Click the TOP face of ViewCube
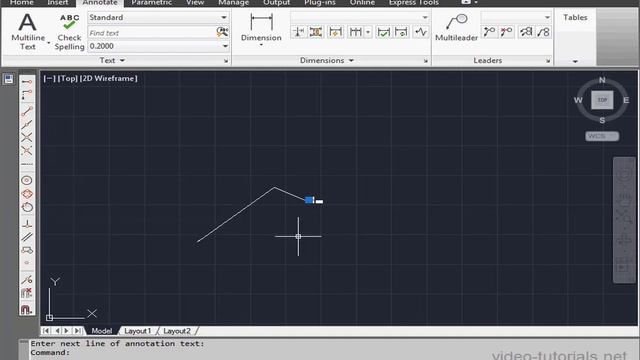This screenshot has height=360, width=640. 602,100
